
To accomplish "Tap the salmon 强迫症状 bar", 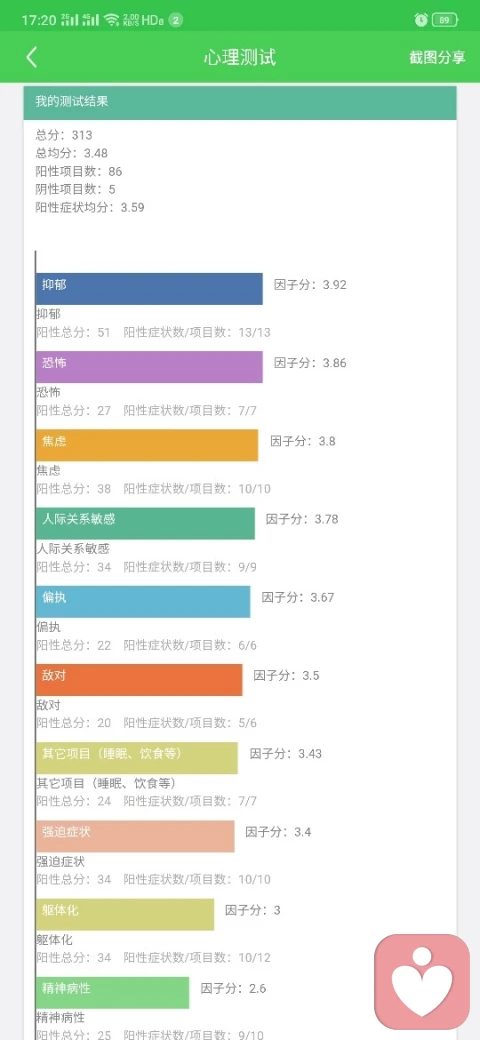I will (x=135, y=836).
